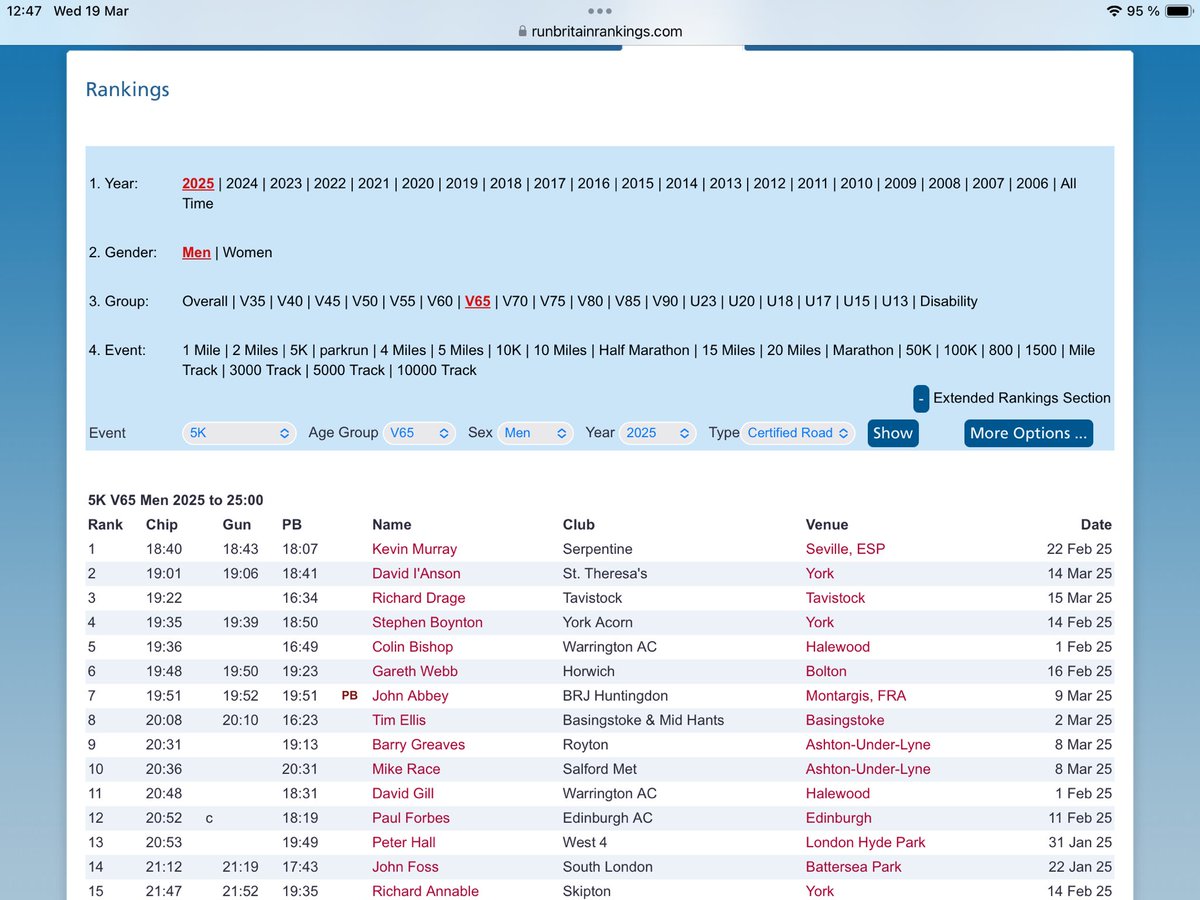Check the Wi-Fi status icon
This screenshot has width=1200, height=900.
click(1114, 11)
